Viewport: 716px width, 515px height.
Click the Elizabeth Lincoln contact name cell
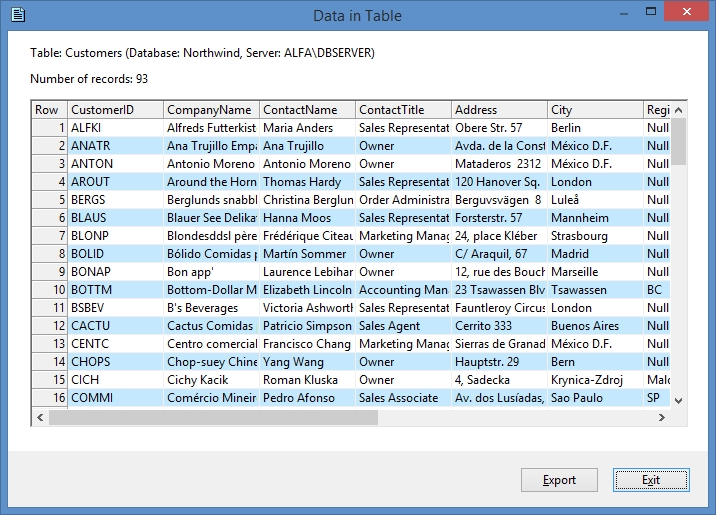click(x=307, y=290)
